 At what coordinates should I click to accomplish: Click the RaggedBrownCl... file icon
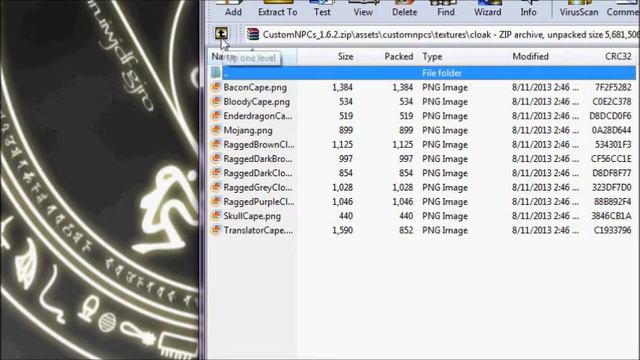216,144
